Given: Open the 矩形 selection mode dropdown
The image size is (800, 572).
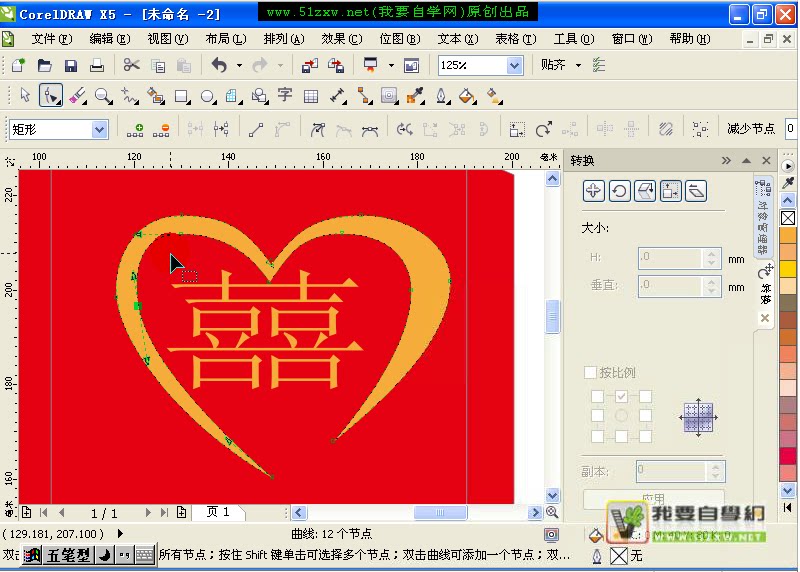Looking at the screenshot, I should 99,130.
